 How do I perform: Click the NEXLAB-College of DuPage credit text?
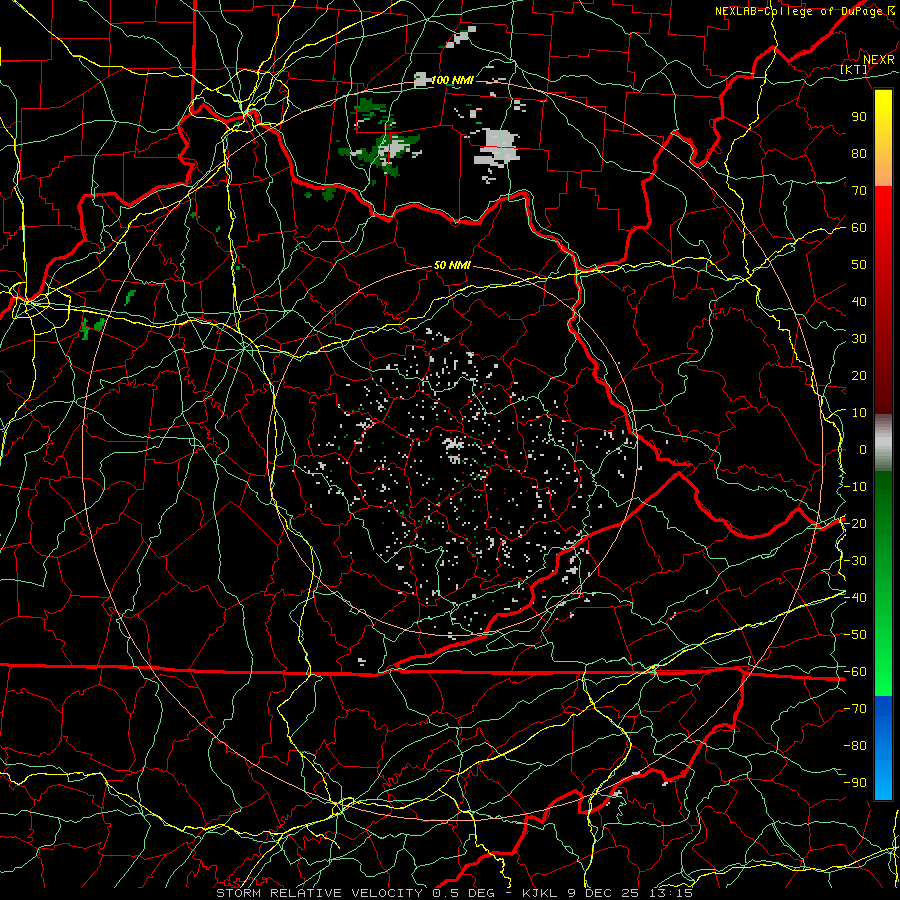[x=799, y=11]
